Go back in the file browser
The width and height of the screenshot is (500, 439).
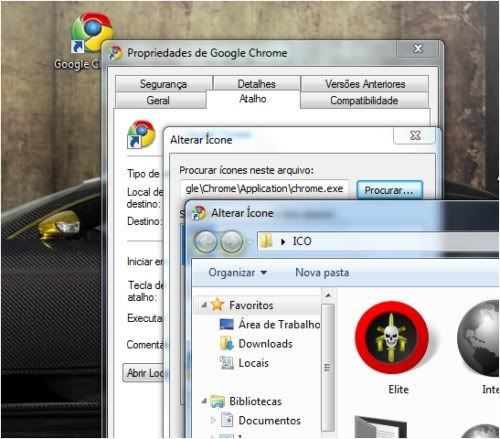click(x=205, y=241)
